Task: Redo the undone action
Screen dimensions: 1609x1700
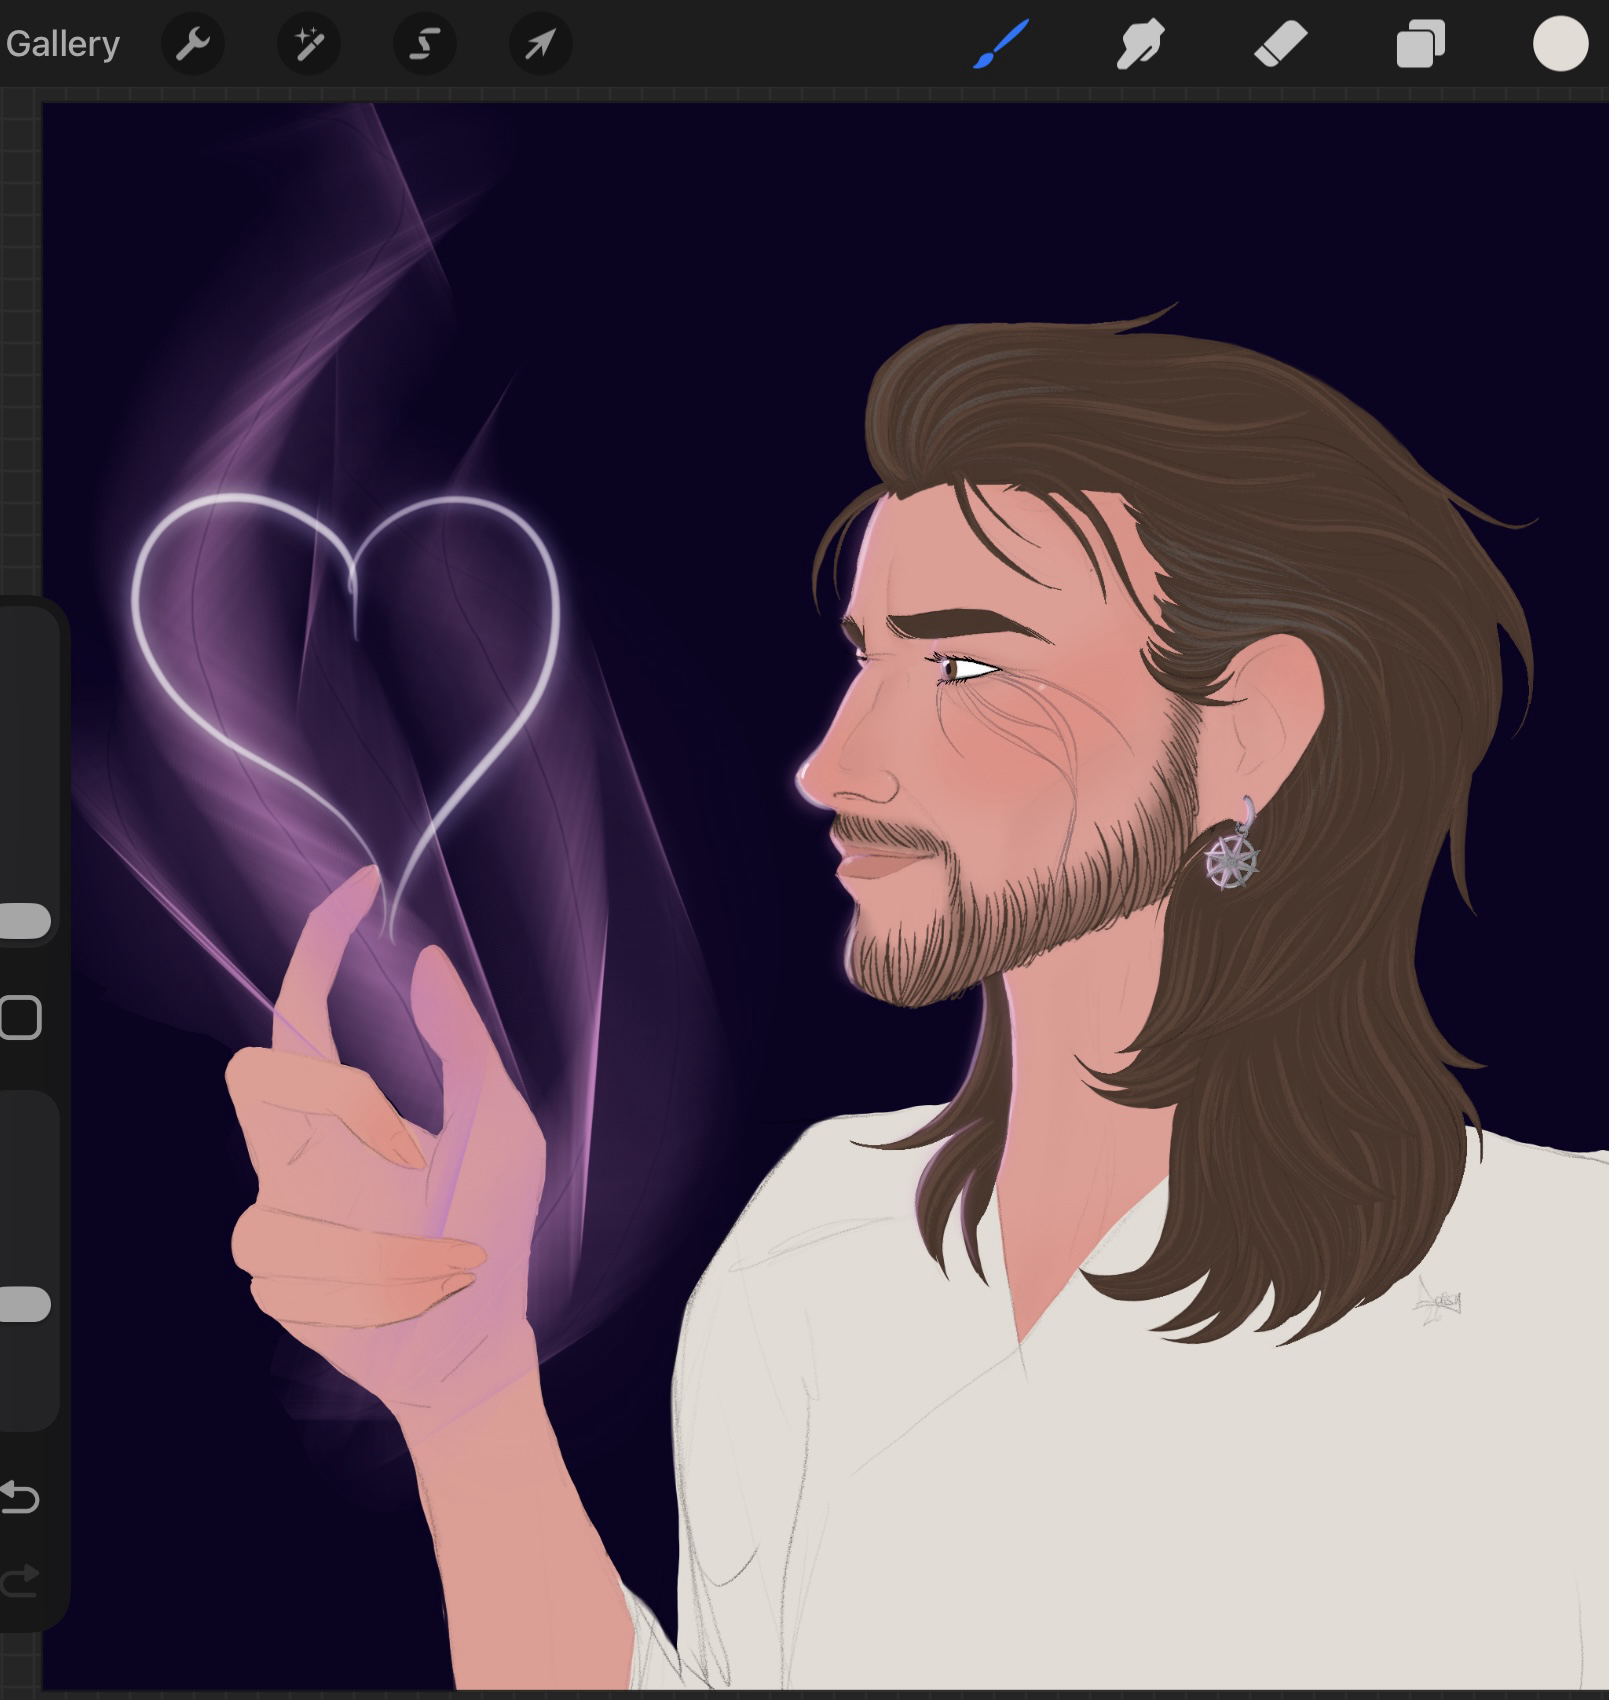Action: tap(20, 1581)
